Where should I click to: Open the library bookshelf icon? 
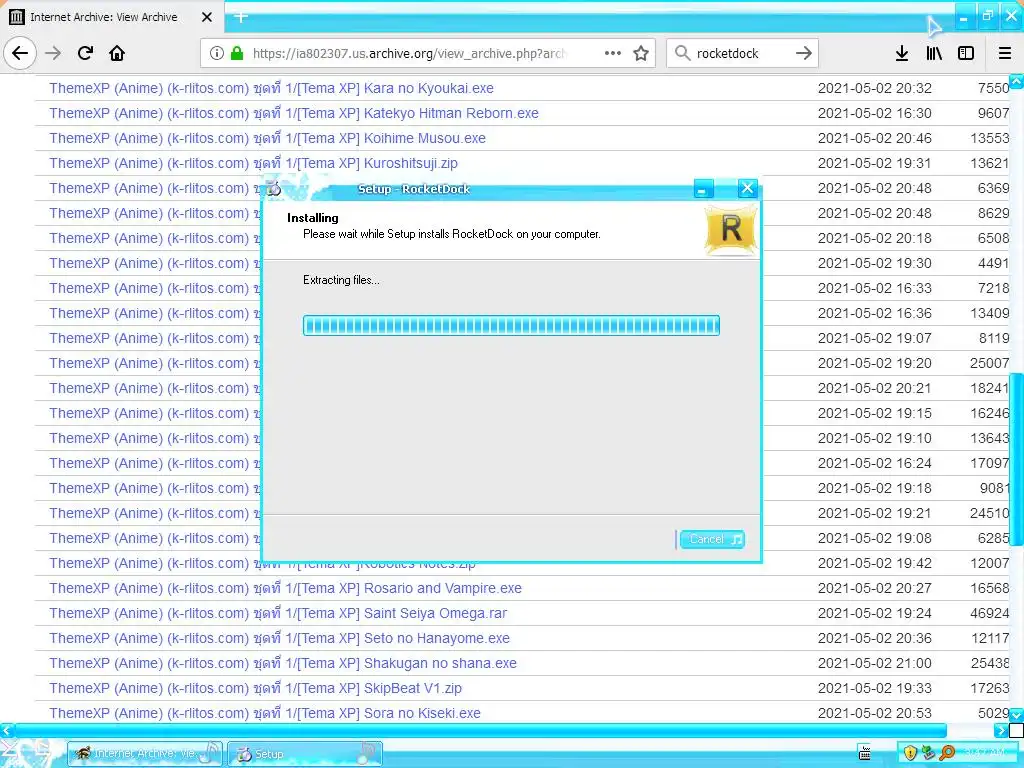coord(934,53)
